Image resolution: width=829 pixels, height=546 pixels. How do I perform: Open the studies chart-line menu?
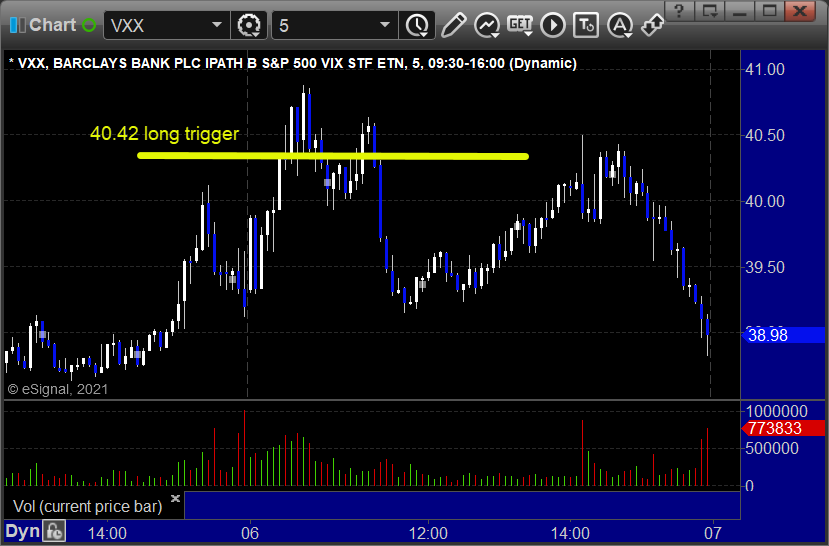coord(487,25)
